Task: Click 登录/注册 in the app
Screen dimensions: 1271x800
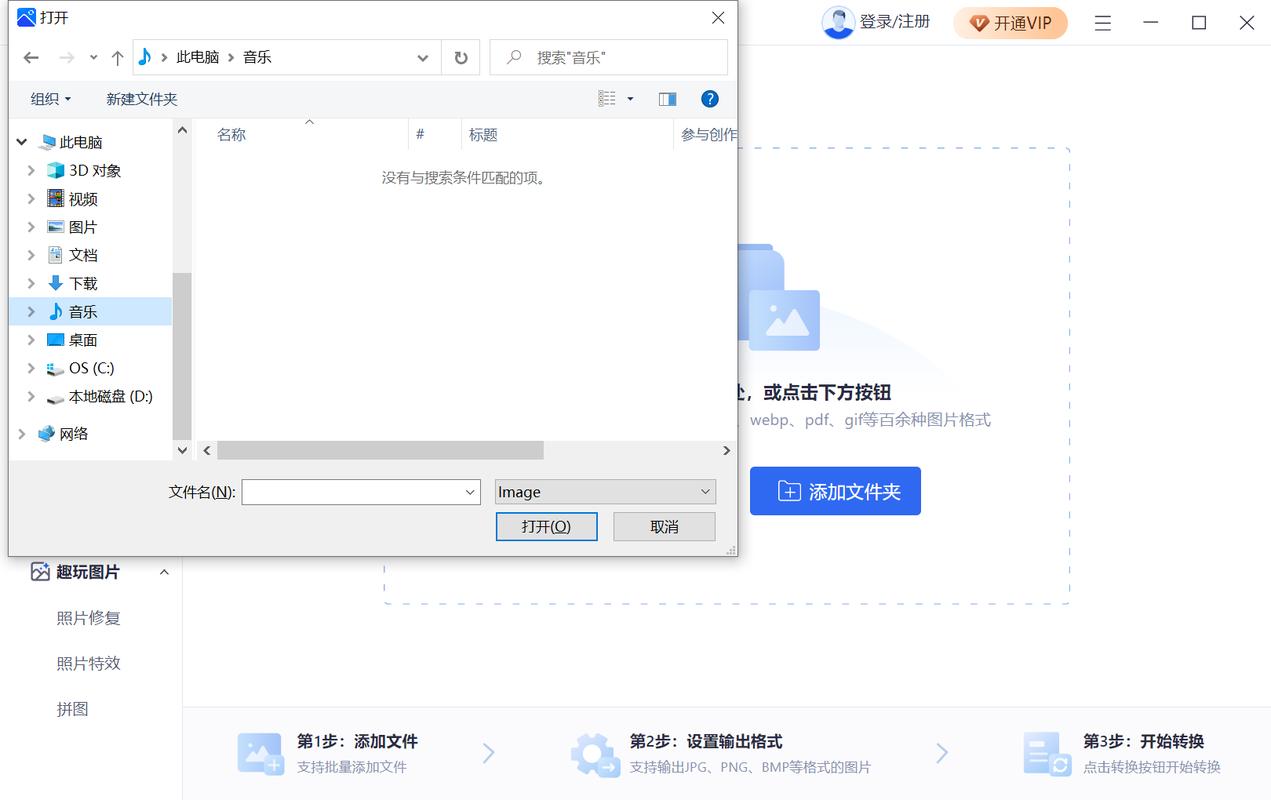Action: pyautogui.click(x=895, y=22)
